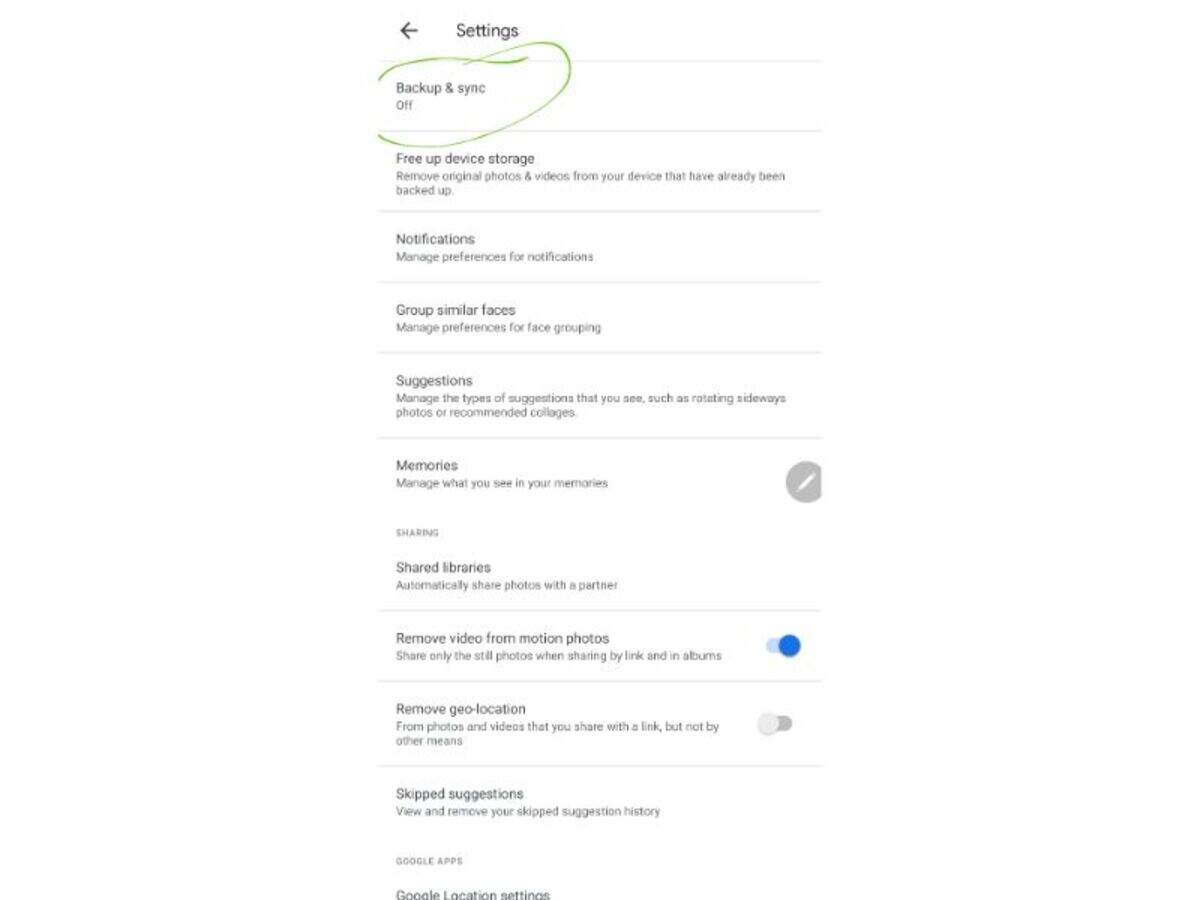The width and height of the screenshot is (1200, 900).
Task: Tap 'View and remove your skipped suggestion history'
Action: [528, 811]
